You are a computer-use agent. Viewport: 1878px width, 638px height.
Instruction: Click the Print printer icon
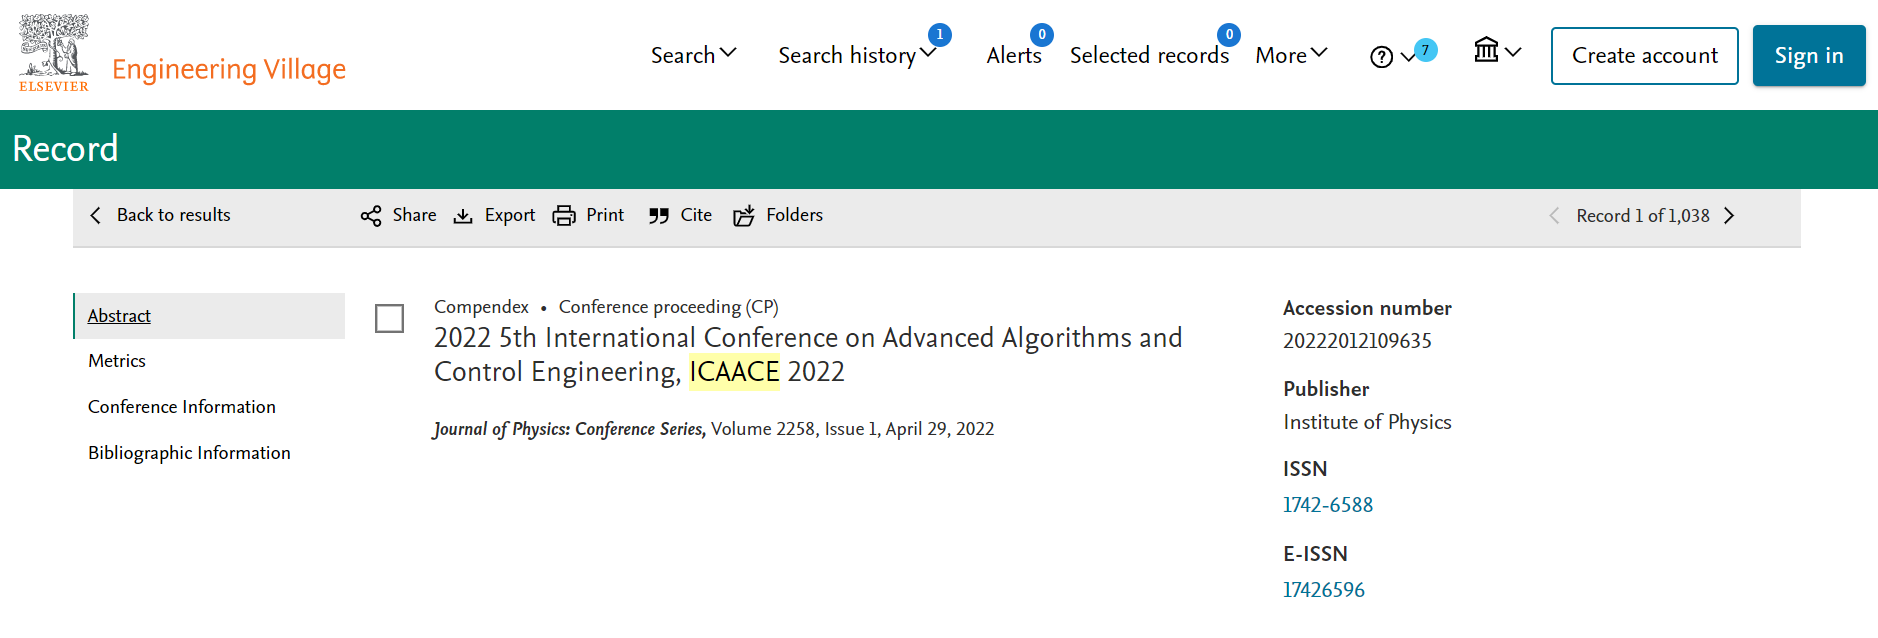tap(564, 216)
